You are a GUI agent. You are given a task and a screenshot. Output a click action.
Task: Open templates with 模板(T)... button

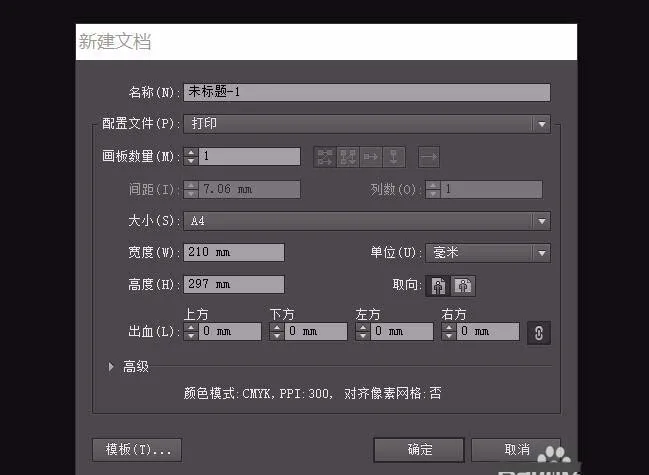click(137, 450)
